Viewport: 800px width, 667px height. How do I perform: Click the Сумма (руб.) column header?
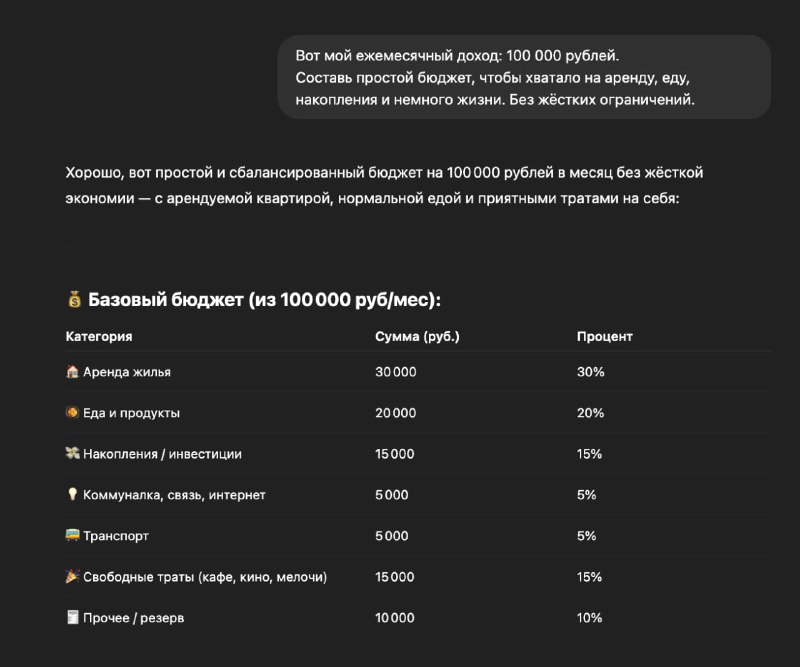pos(417,337)
